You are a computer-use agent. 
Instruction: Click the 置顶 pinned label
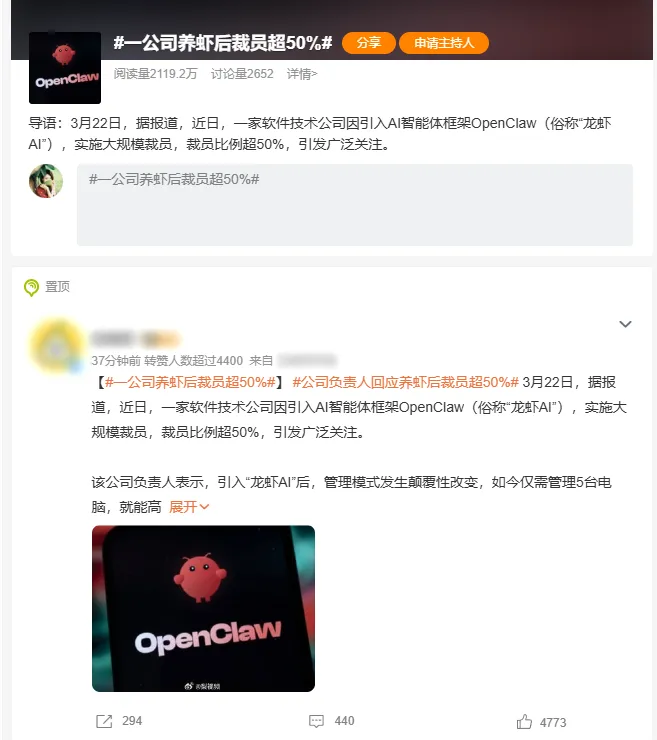57,287
